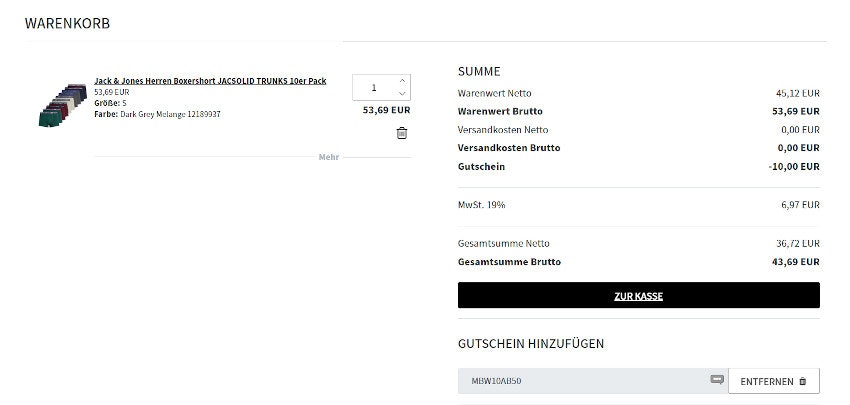Image resolution: width=850 pixels, height=405 pixels.
Task: Click the speech bubble icon in coupon field
Action: pyautogui.click(x=716, y=380)
